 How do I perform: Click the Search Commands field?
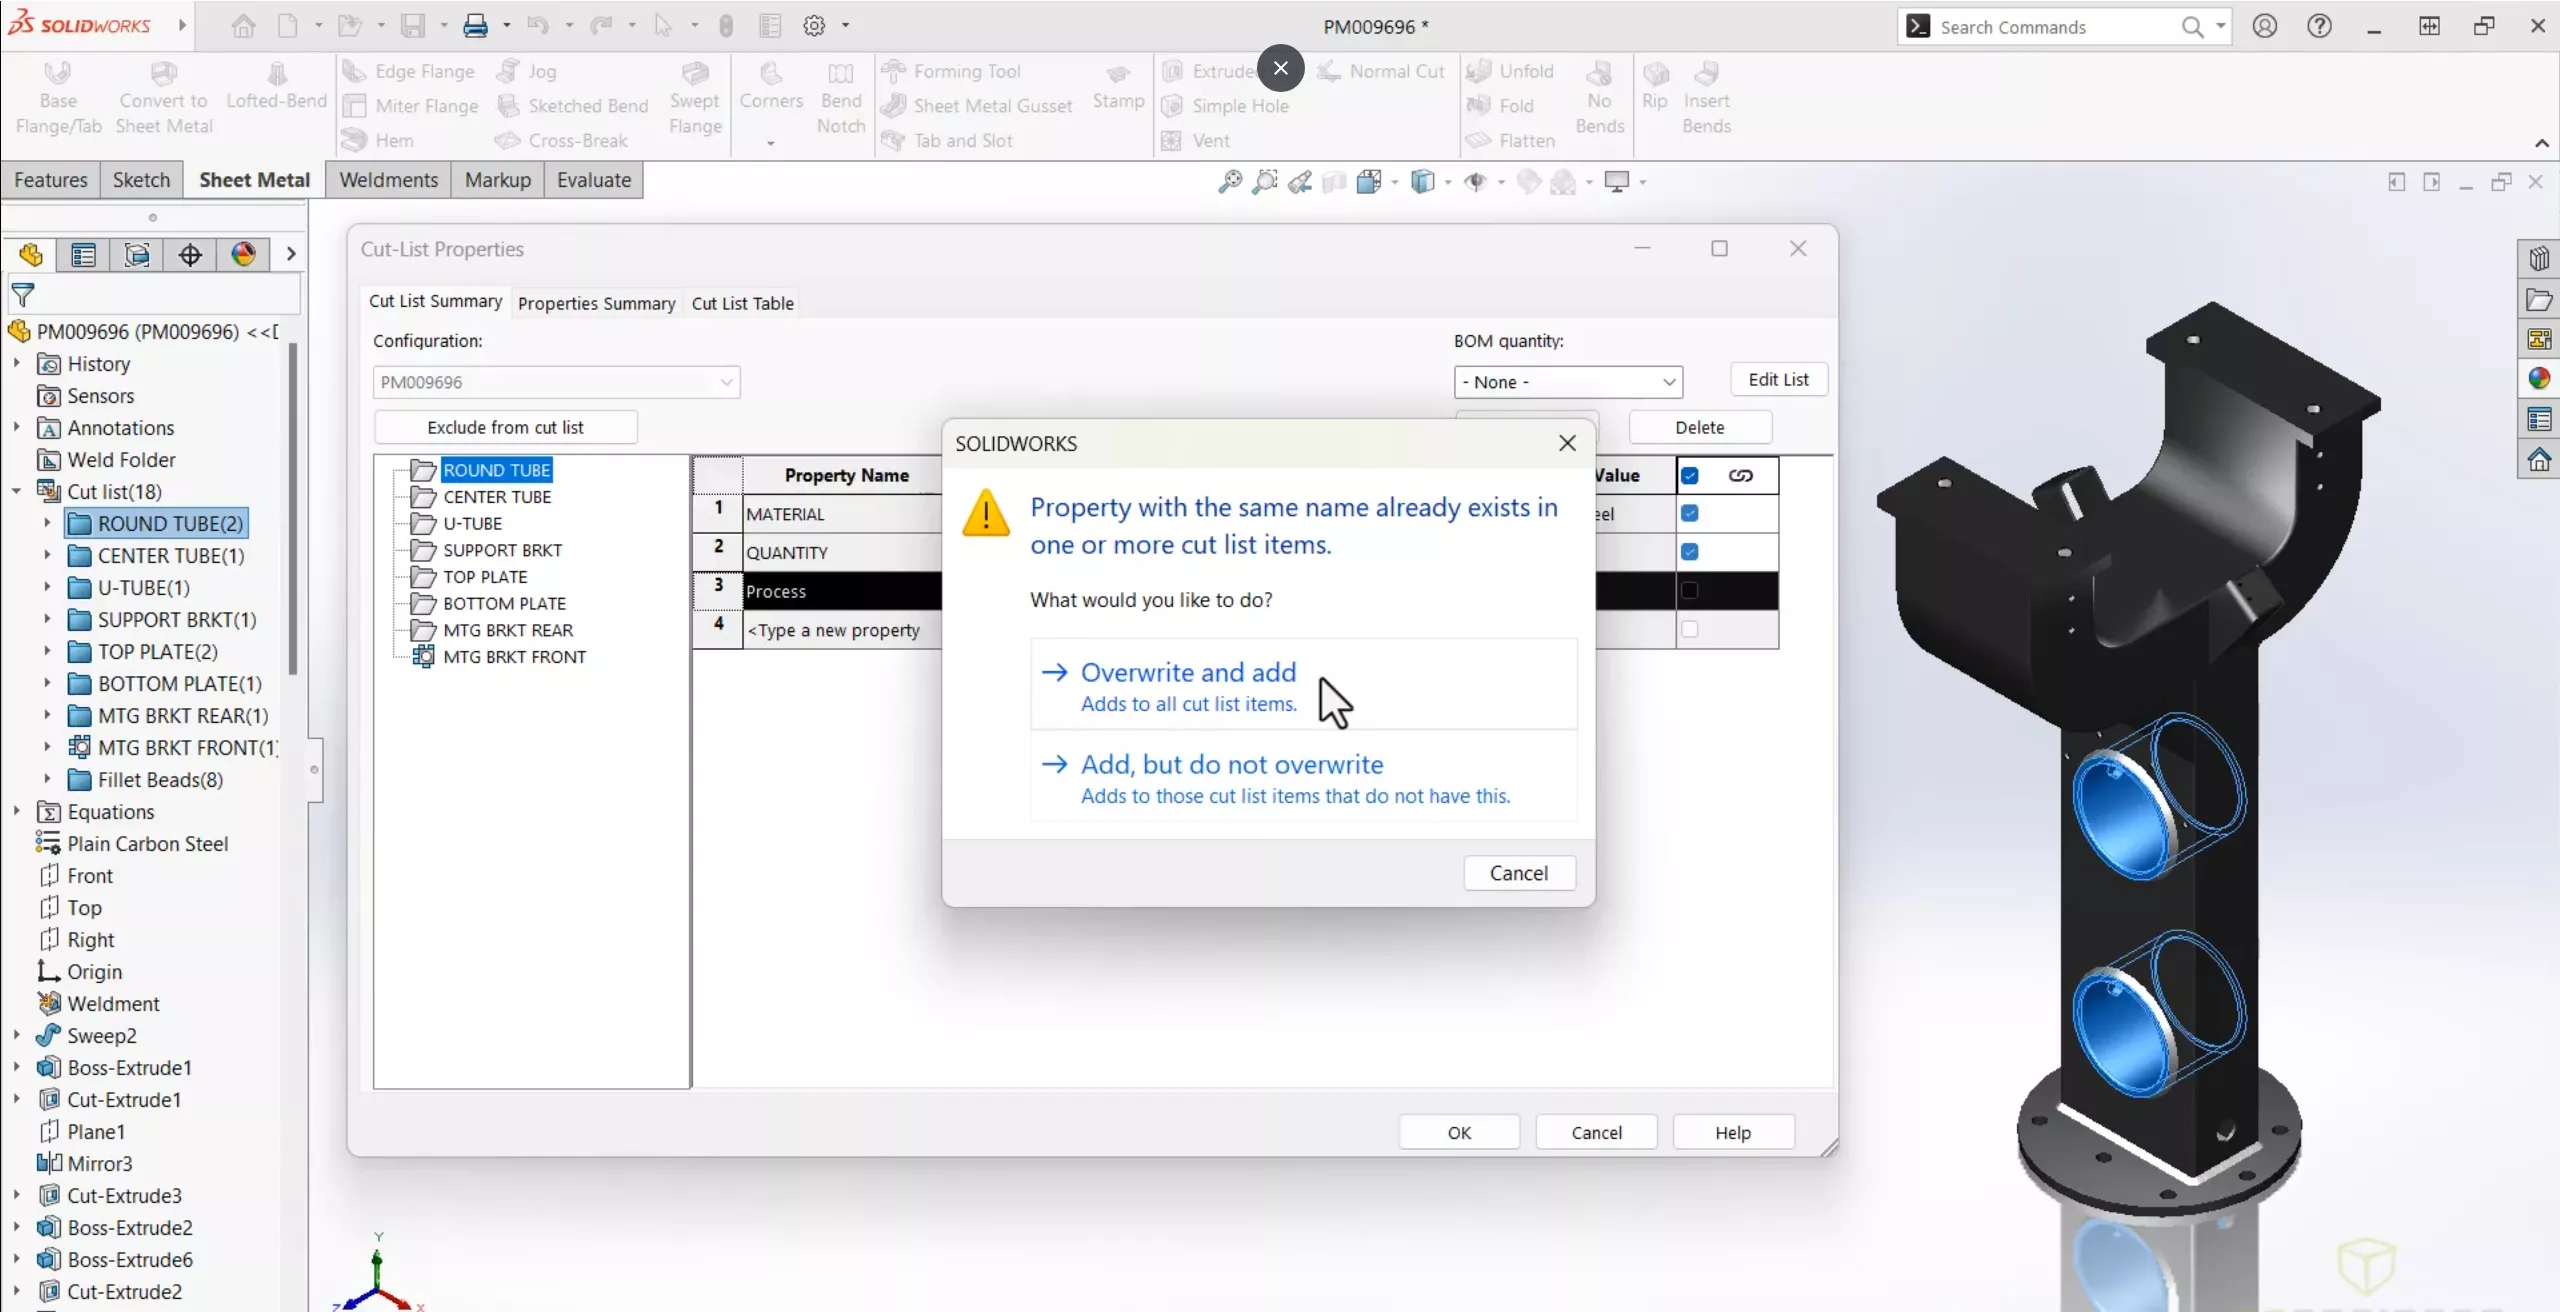click(2050, 27)
